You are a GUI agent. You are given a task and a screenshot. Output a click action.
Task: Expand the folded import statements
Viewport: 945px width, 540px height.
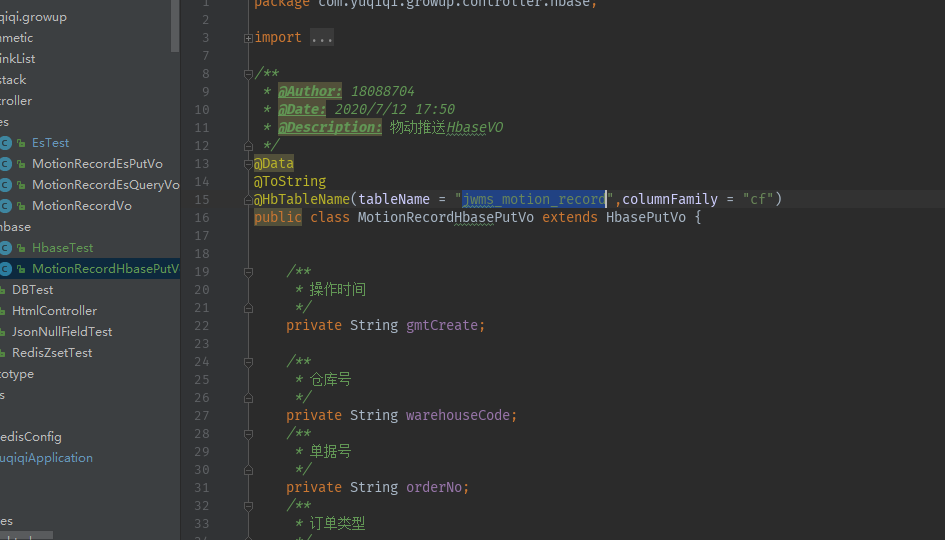(x=248, y=38)
